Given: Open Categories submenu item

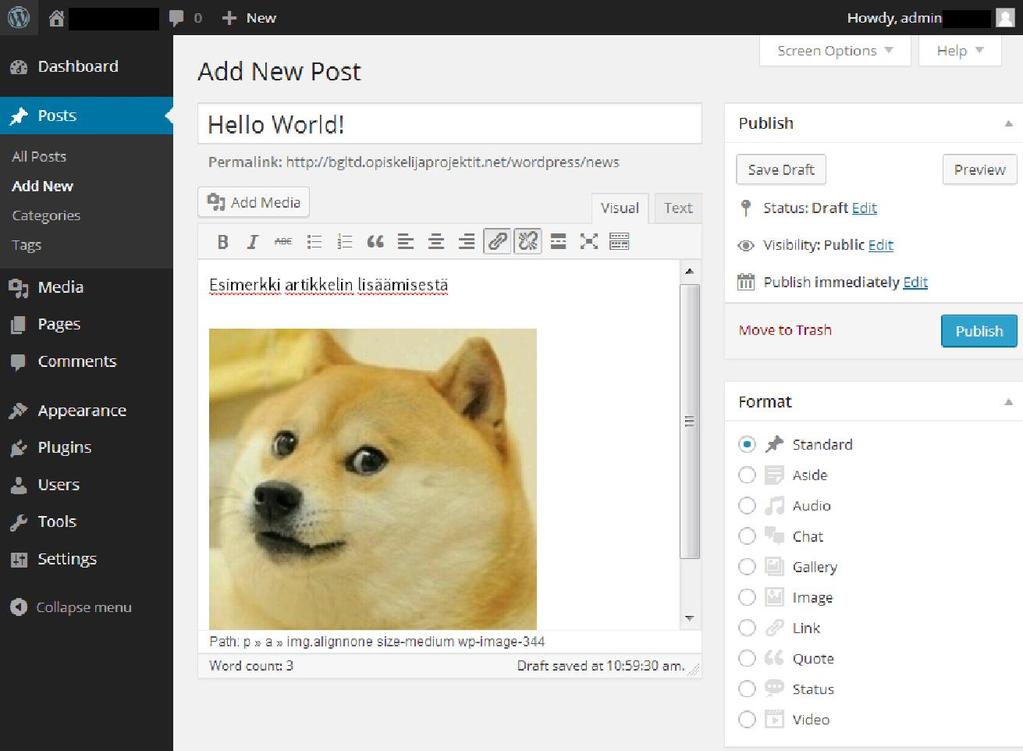Looking at the screenshot, I should pyautogui.click(x=46, y=215).
